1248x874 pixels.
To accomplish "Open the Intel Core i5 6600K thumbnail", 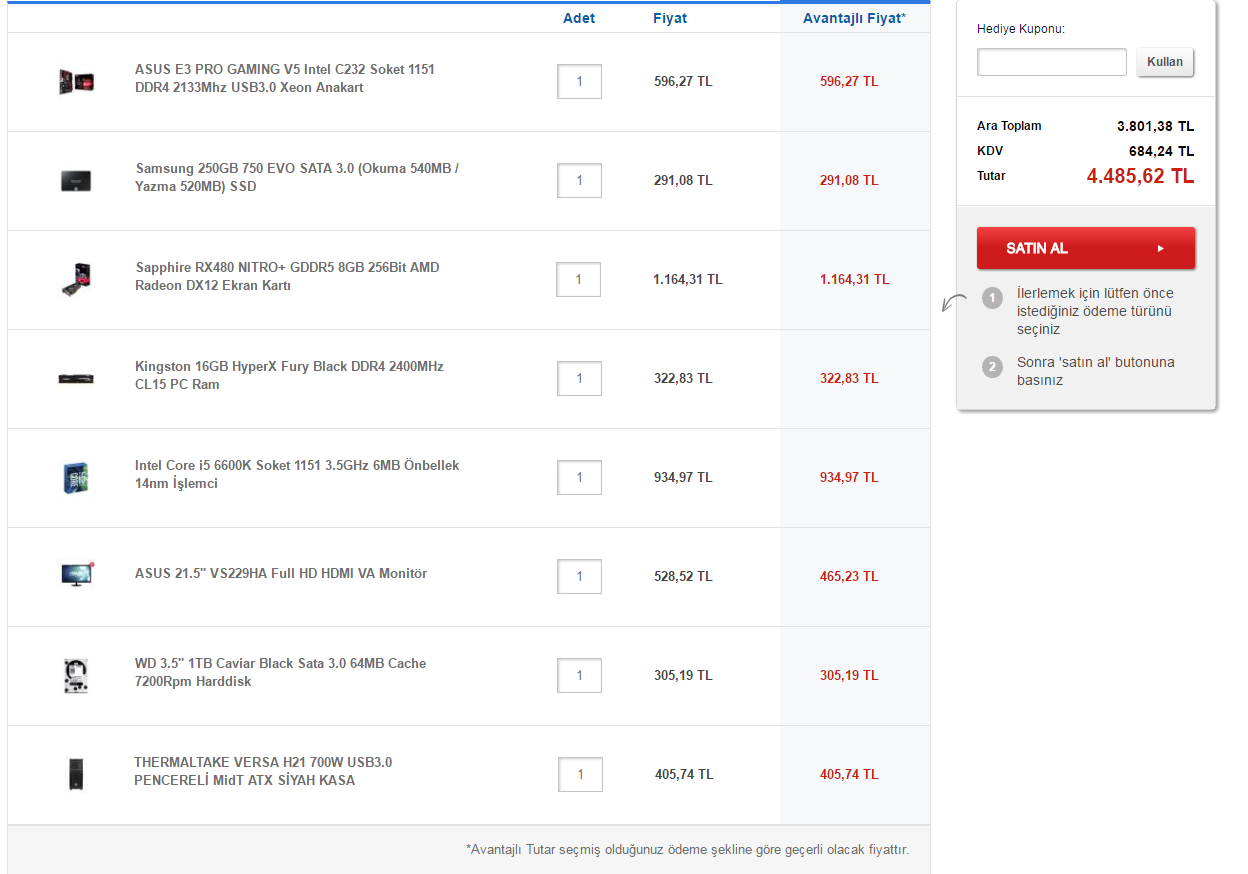I will pos(76,477).
